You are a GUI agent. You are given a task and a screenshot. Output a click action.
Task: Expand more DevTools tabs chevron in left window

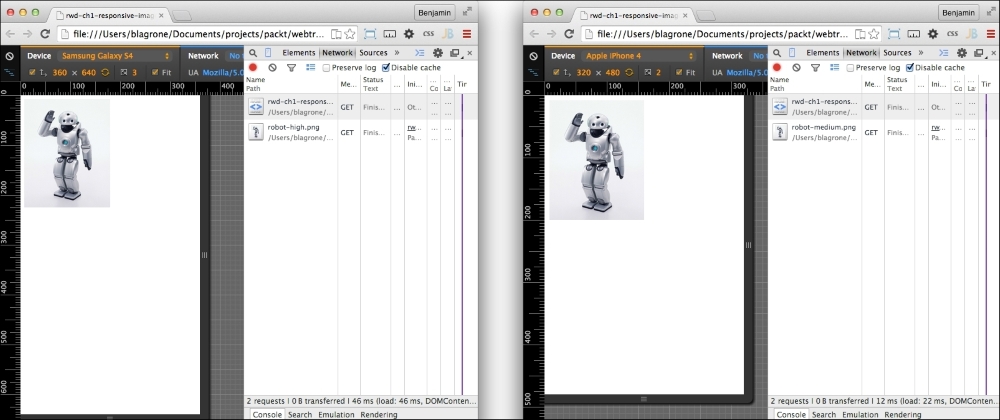[x=397, y=53]
